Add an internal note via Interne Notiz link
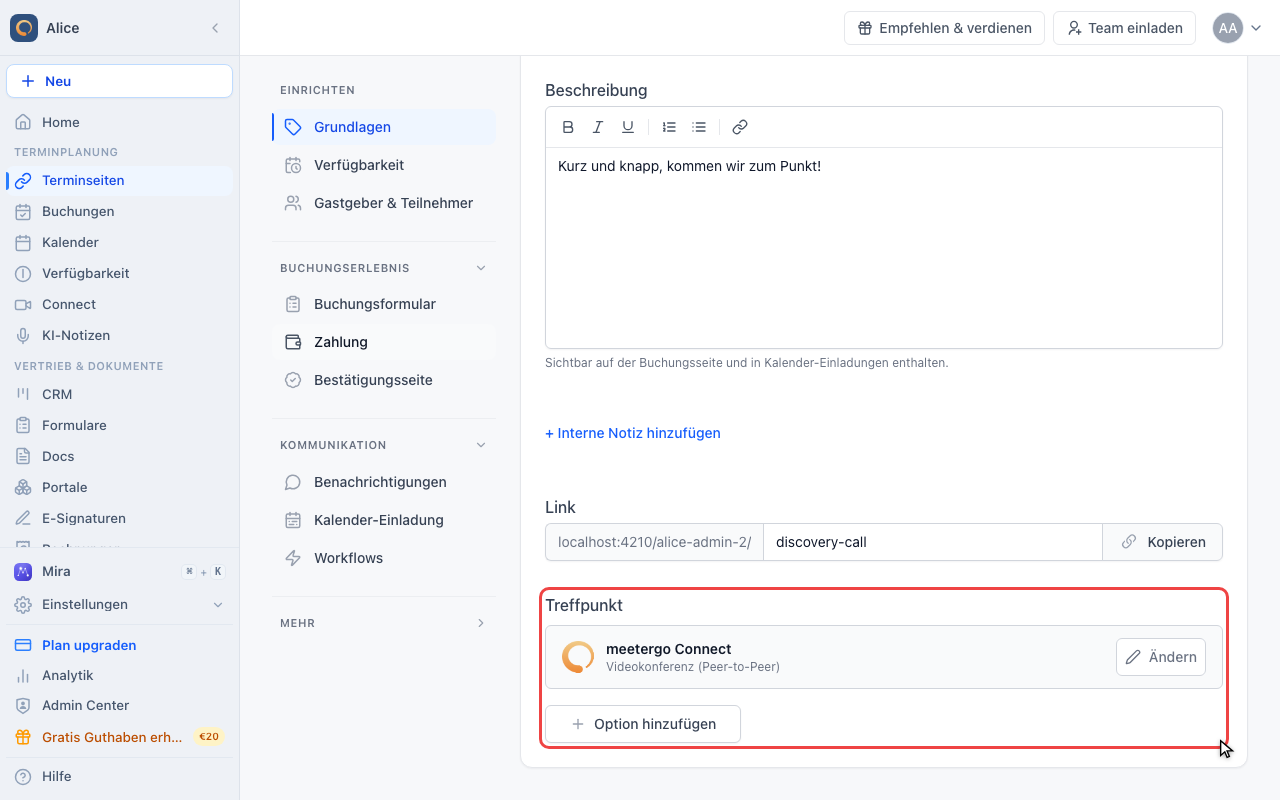1280x800 pixels. pyautogui.click(x=633, y=433)
